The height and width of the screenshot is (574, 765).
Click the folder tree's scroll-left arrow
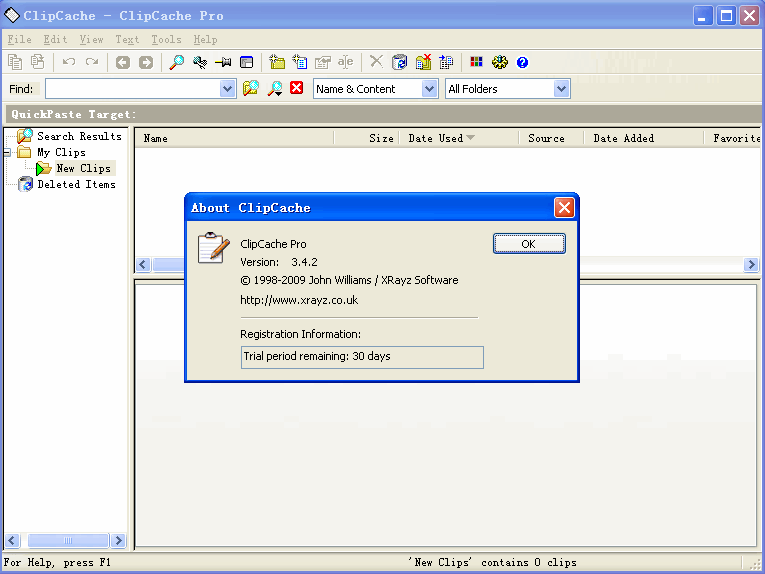[x=12, y=540]
